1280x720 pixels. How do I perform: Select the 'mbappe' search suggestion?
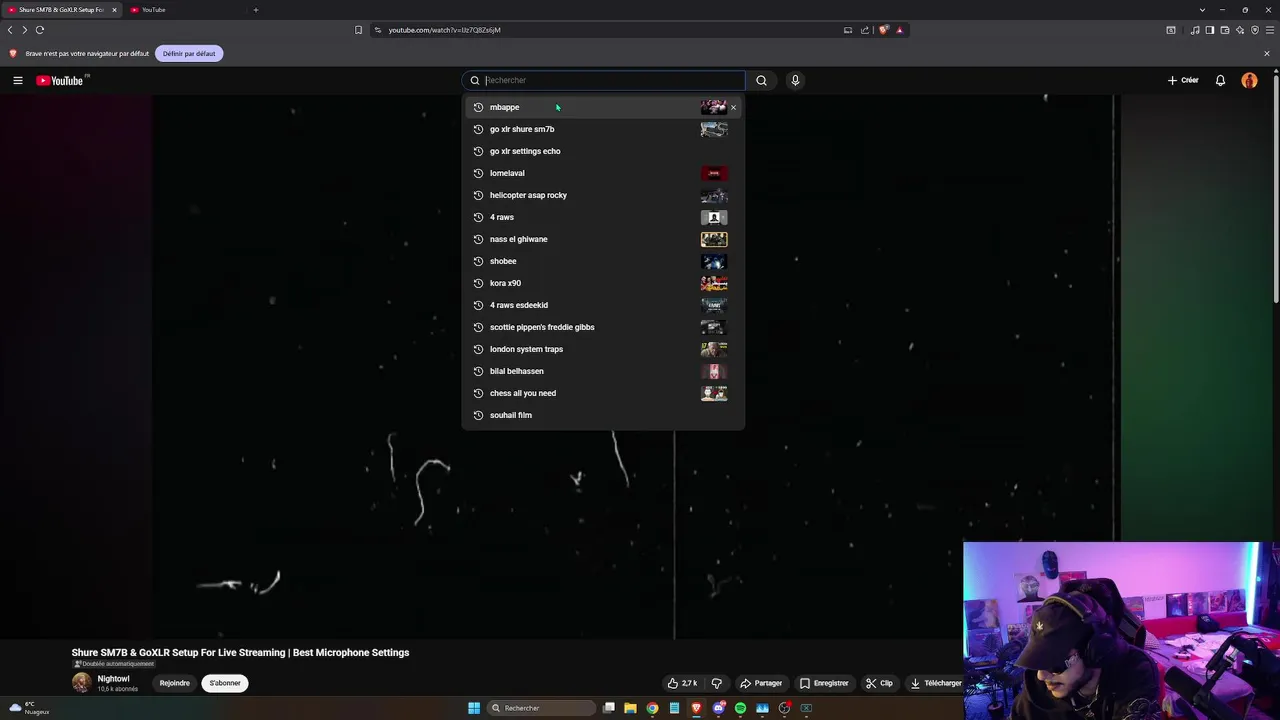click(603, 107)
